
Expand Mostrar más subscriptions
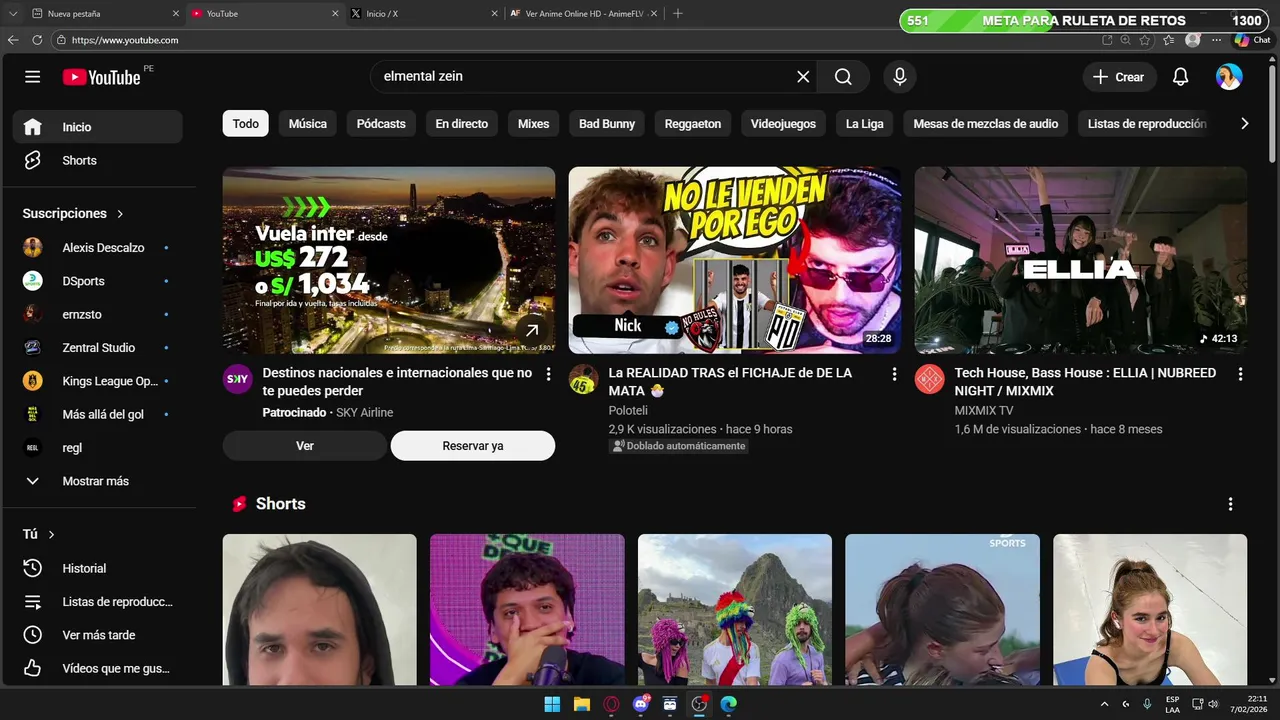97,481
